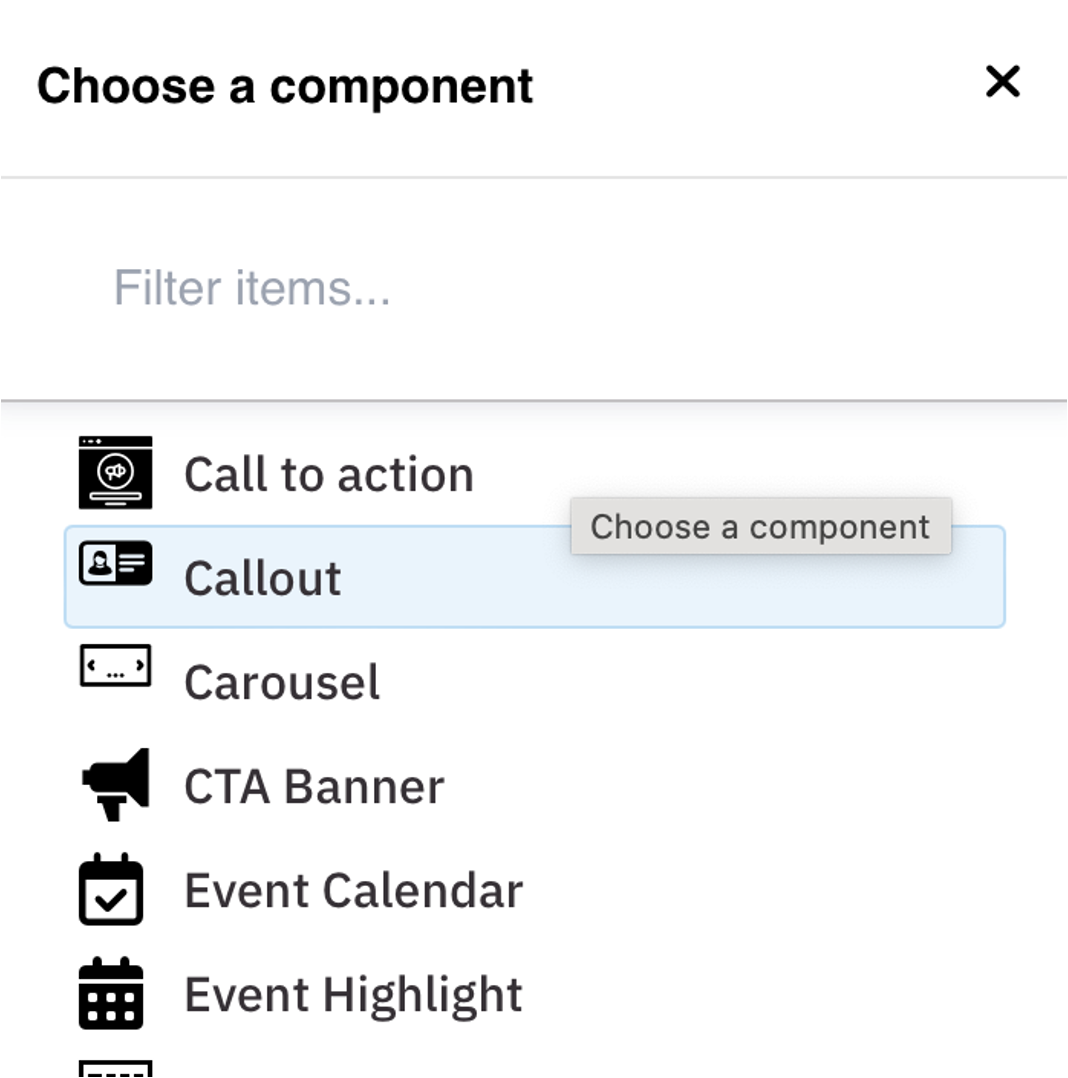Select the Call to action label
Screen dimensions: 1068x1078
click(x=328, y=474)
